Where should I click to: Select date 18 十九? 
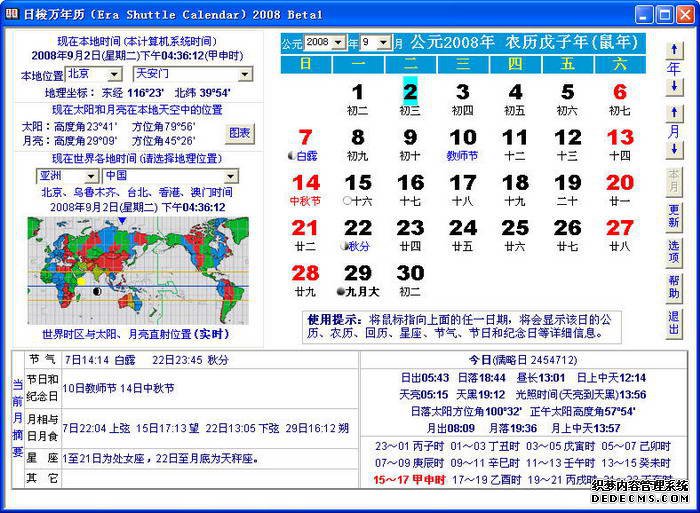(x=515, y=190)
